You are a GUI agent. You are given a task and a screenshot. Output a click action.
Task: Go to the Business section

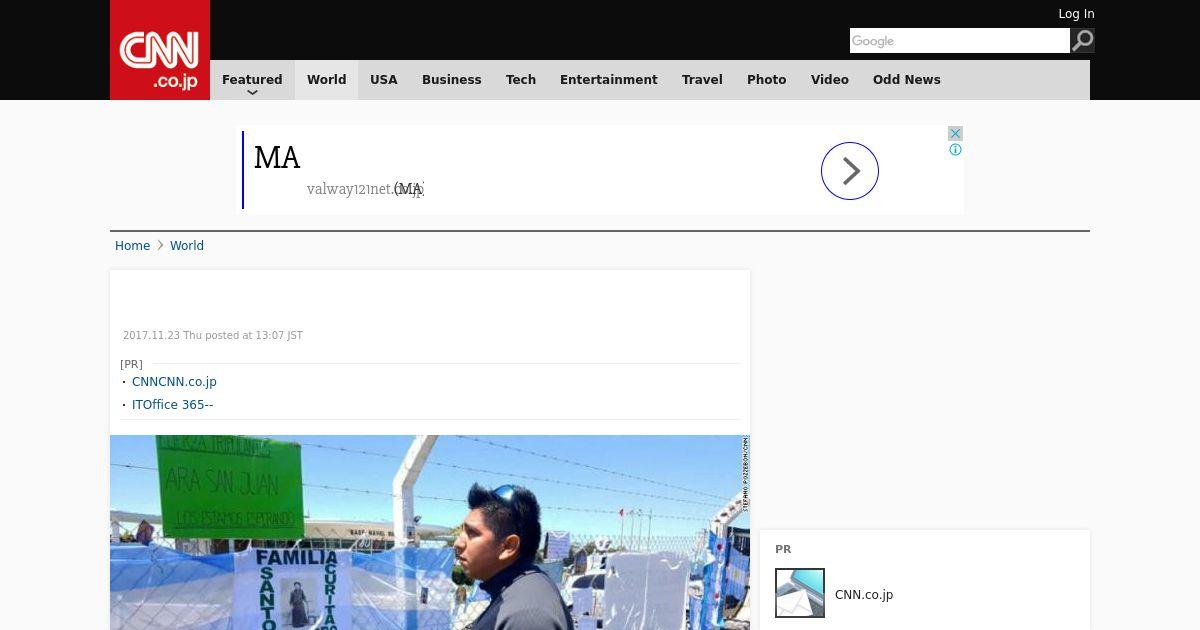click(x=452, y=80)
